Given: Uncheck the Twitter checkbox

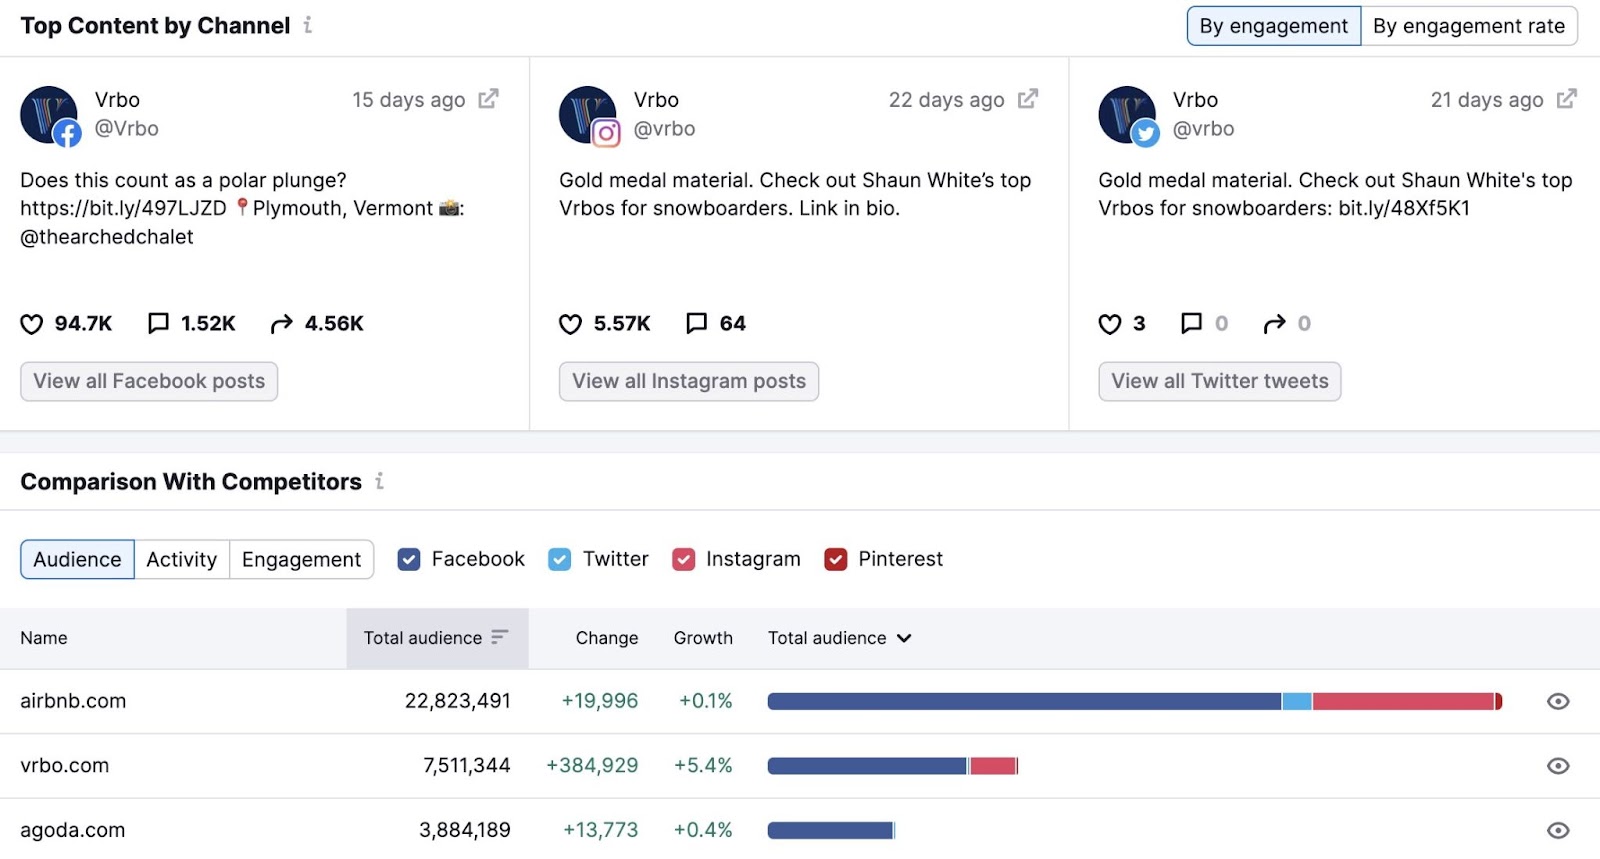Looking at the screenshot, I should pos(560,559).
